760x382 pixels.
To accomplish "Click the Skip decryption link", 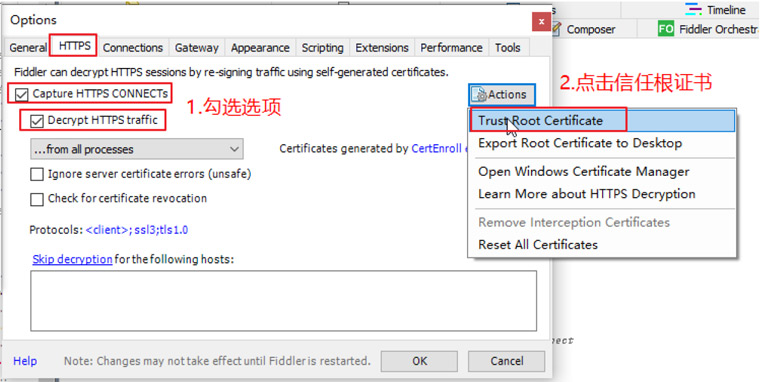I will click(72, 259).
